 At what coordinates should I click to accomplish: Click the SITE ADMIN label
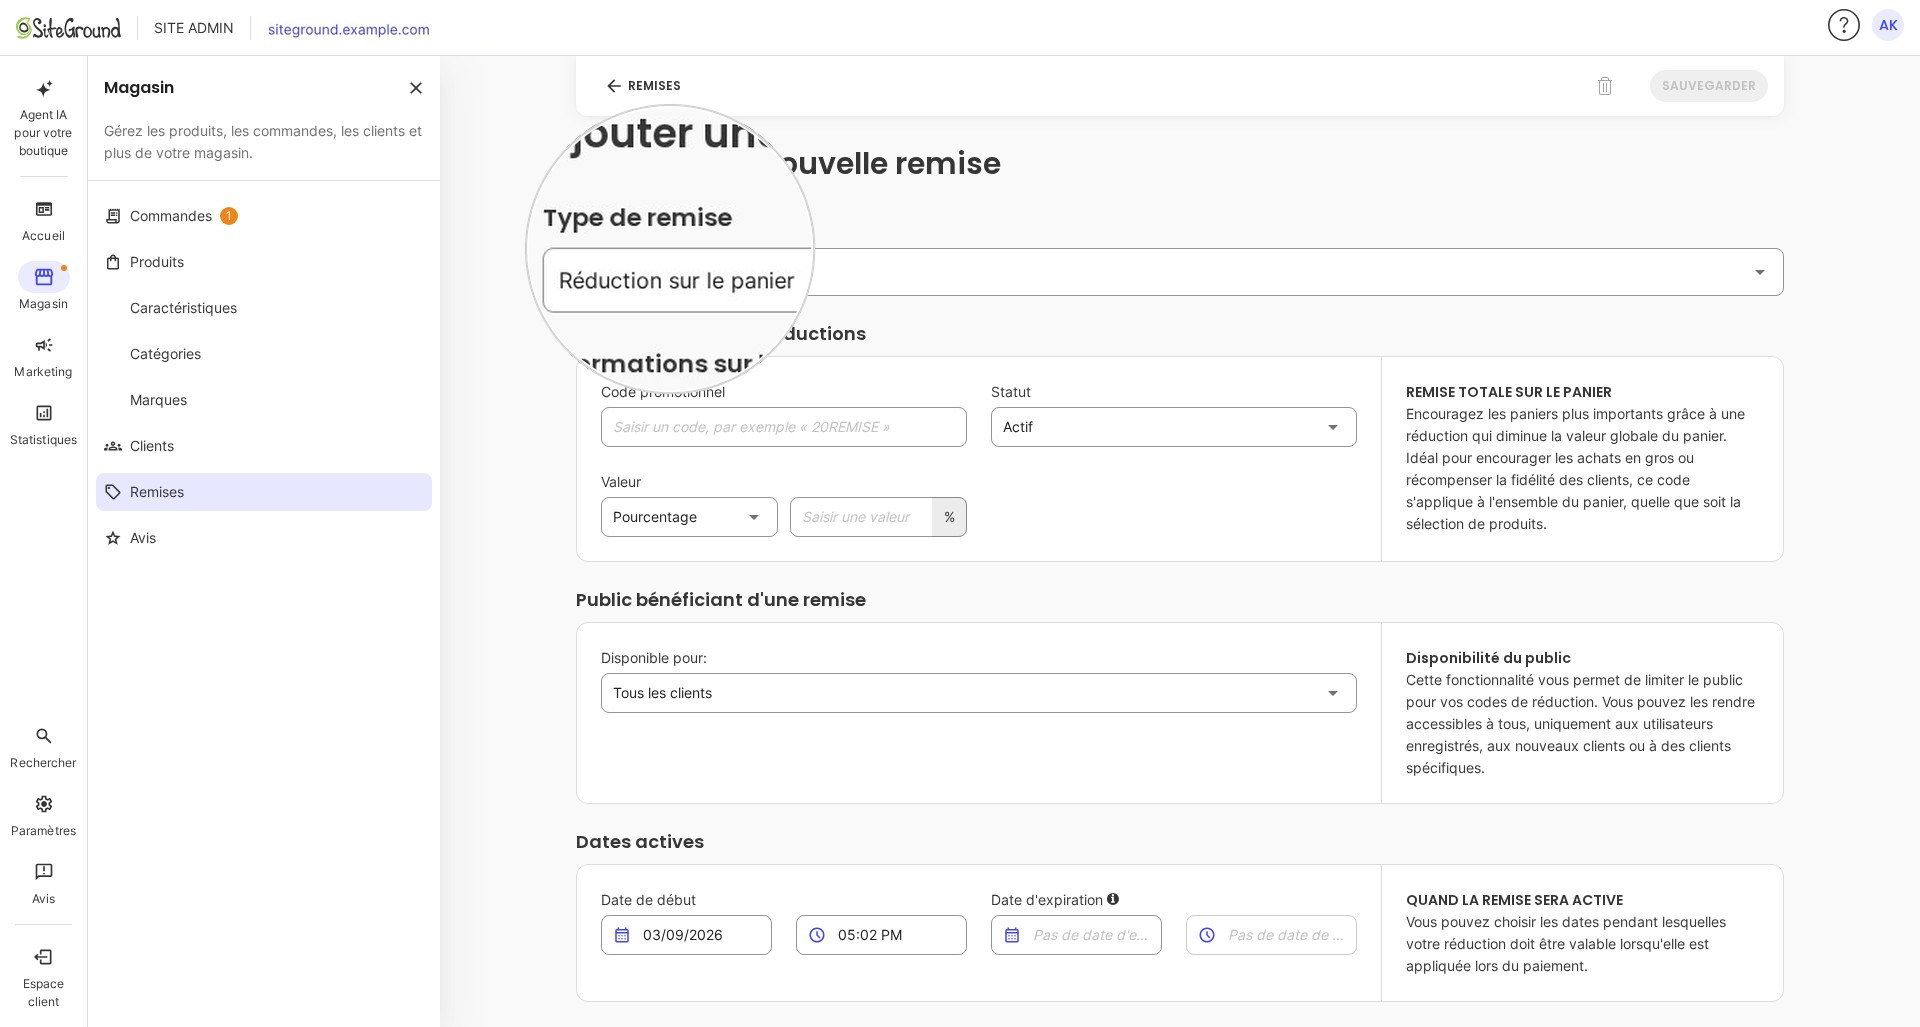pyautogui.click(x=194, y=28)
